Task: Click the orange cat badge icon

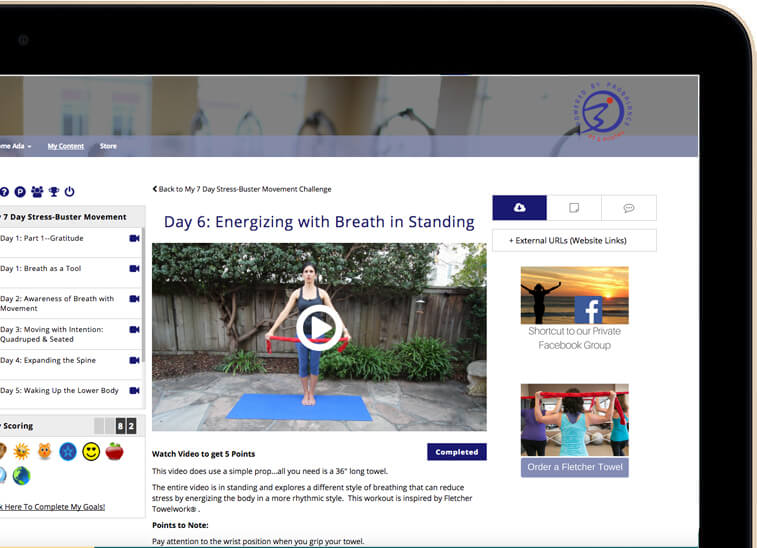Action: 44,451
